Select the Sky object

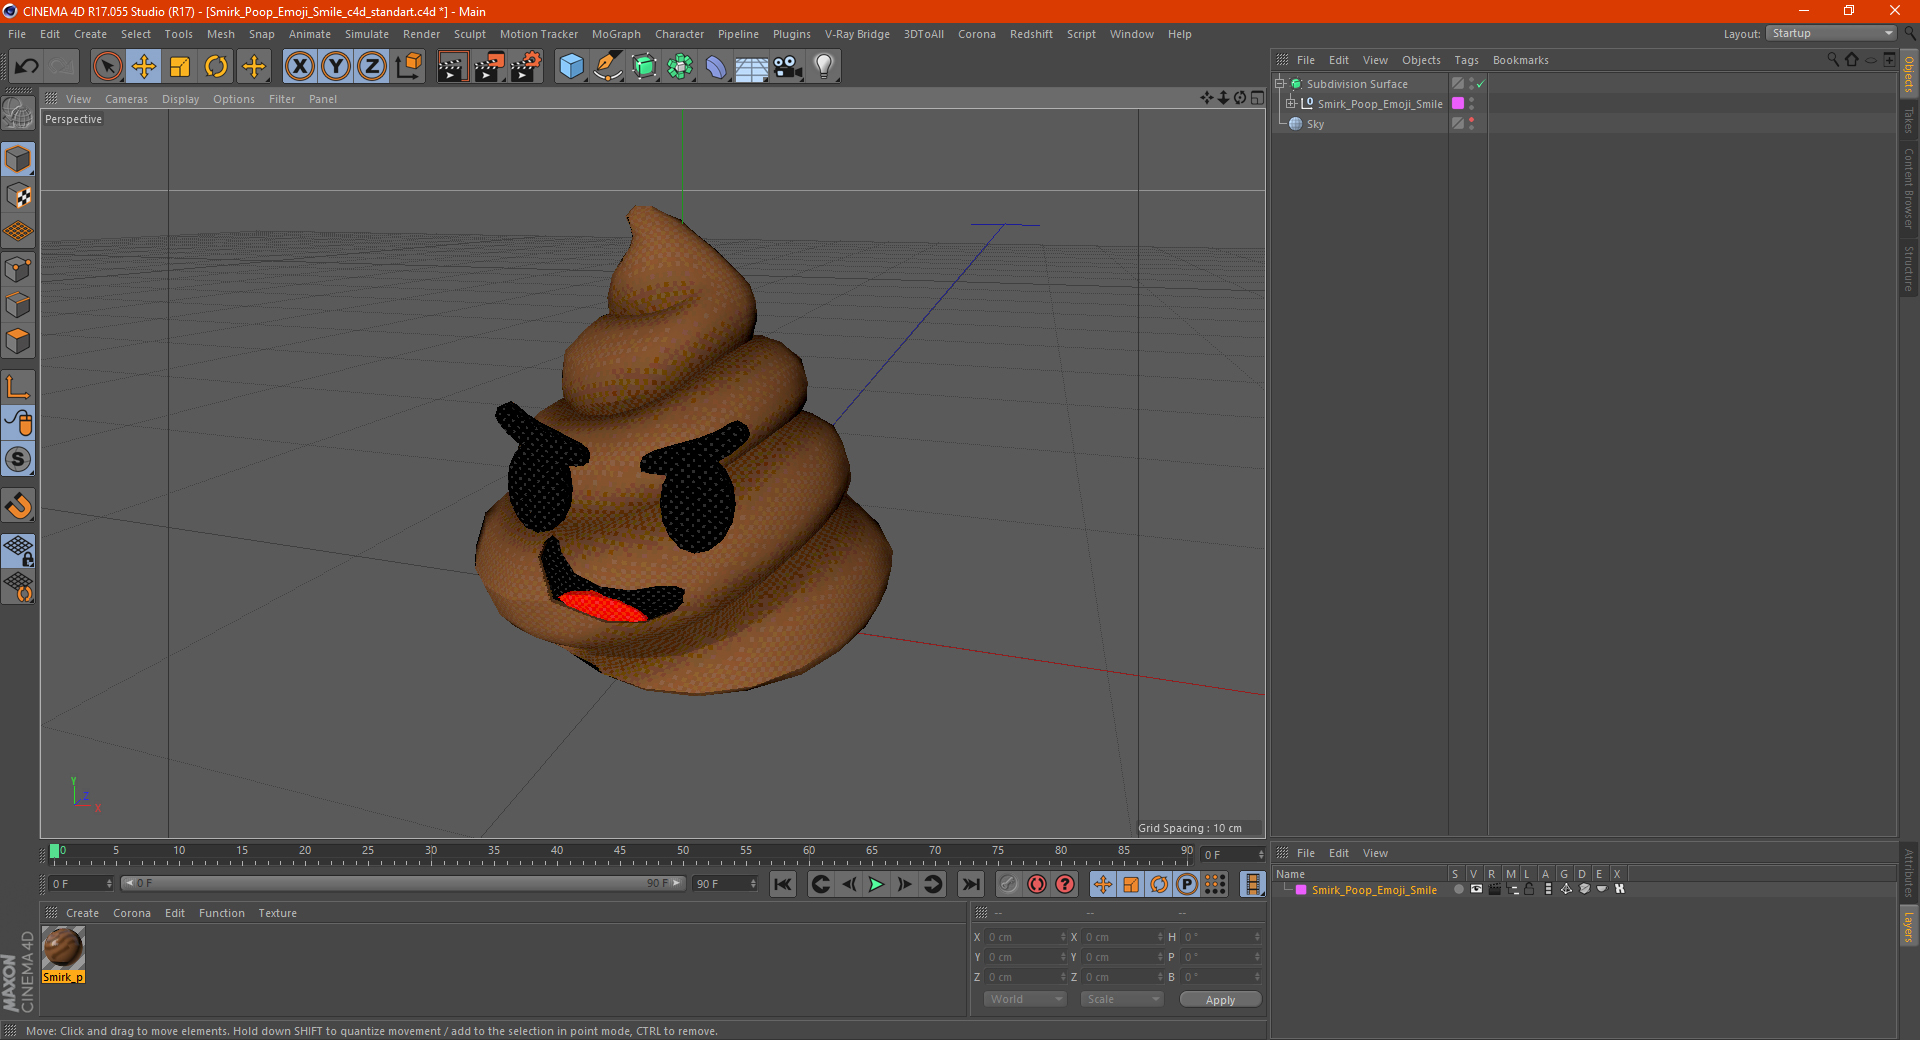point(1315,124)
